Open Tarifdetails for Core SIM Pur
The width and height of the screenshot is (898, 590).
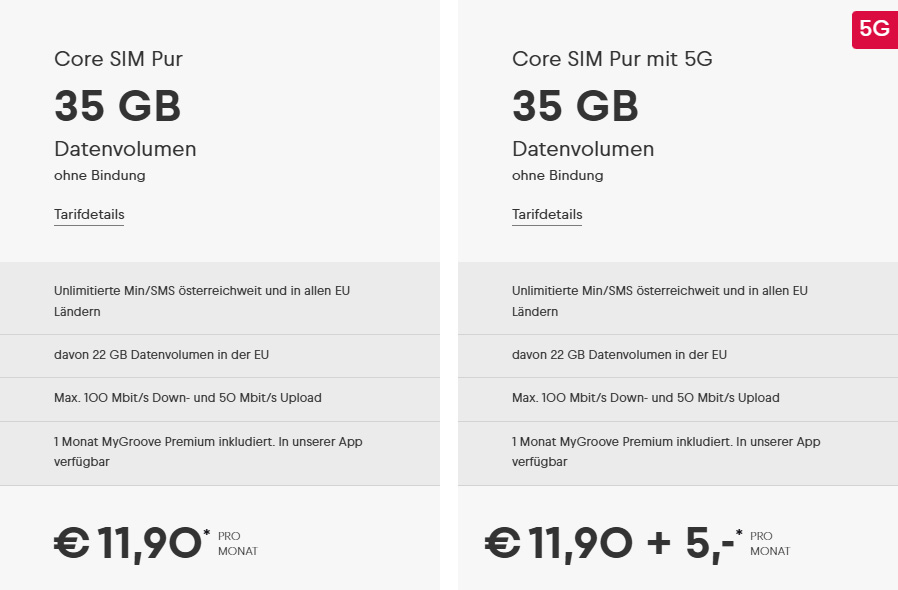pos(89,215)
